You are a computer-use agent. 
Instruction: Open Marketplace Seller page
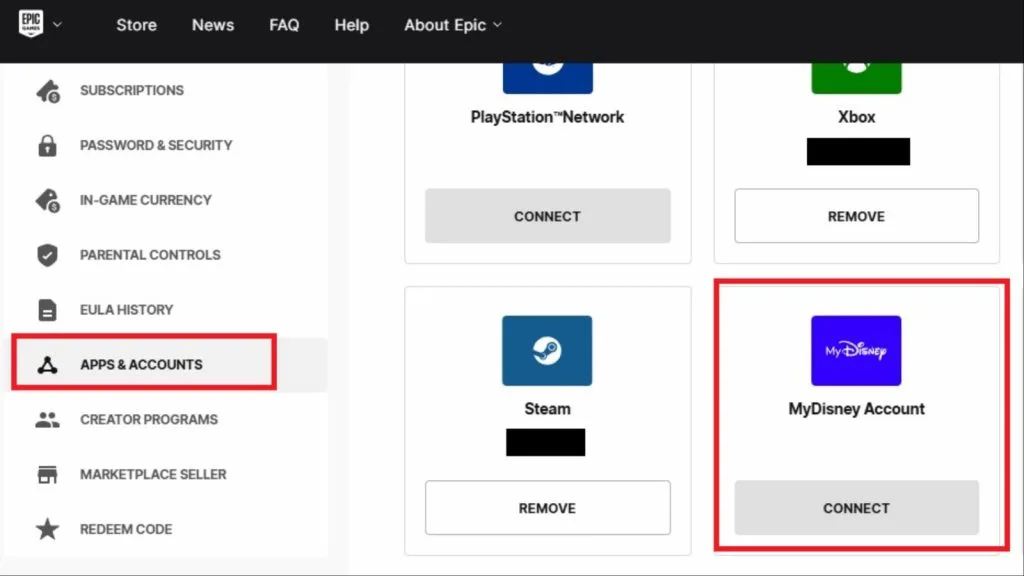[x=153, y=474]
